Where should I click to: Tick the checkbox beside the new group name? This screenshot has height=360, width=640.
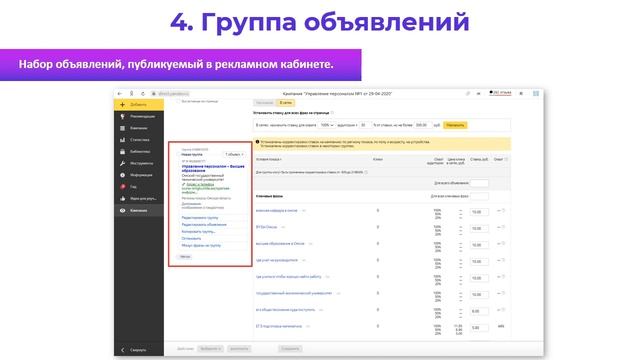pos(178,155)
